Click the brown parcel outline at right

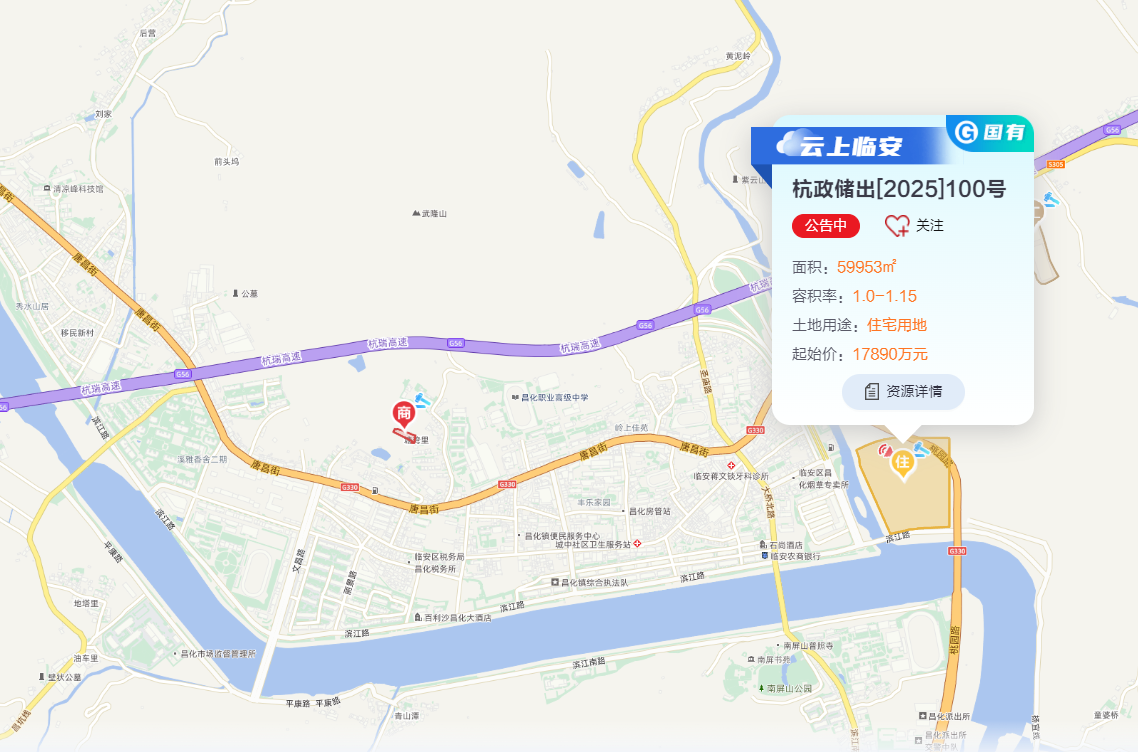1044,256
